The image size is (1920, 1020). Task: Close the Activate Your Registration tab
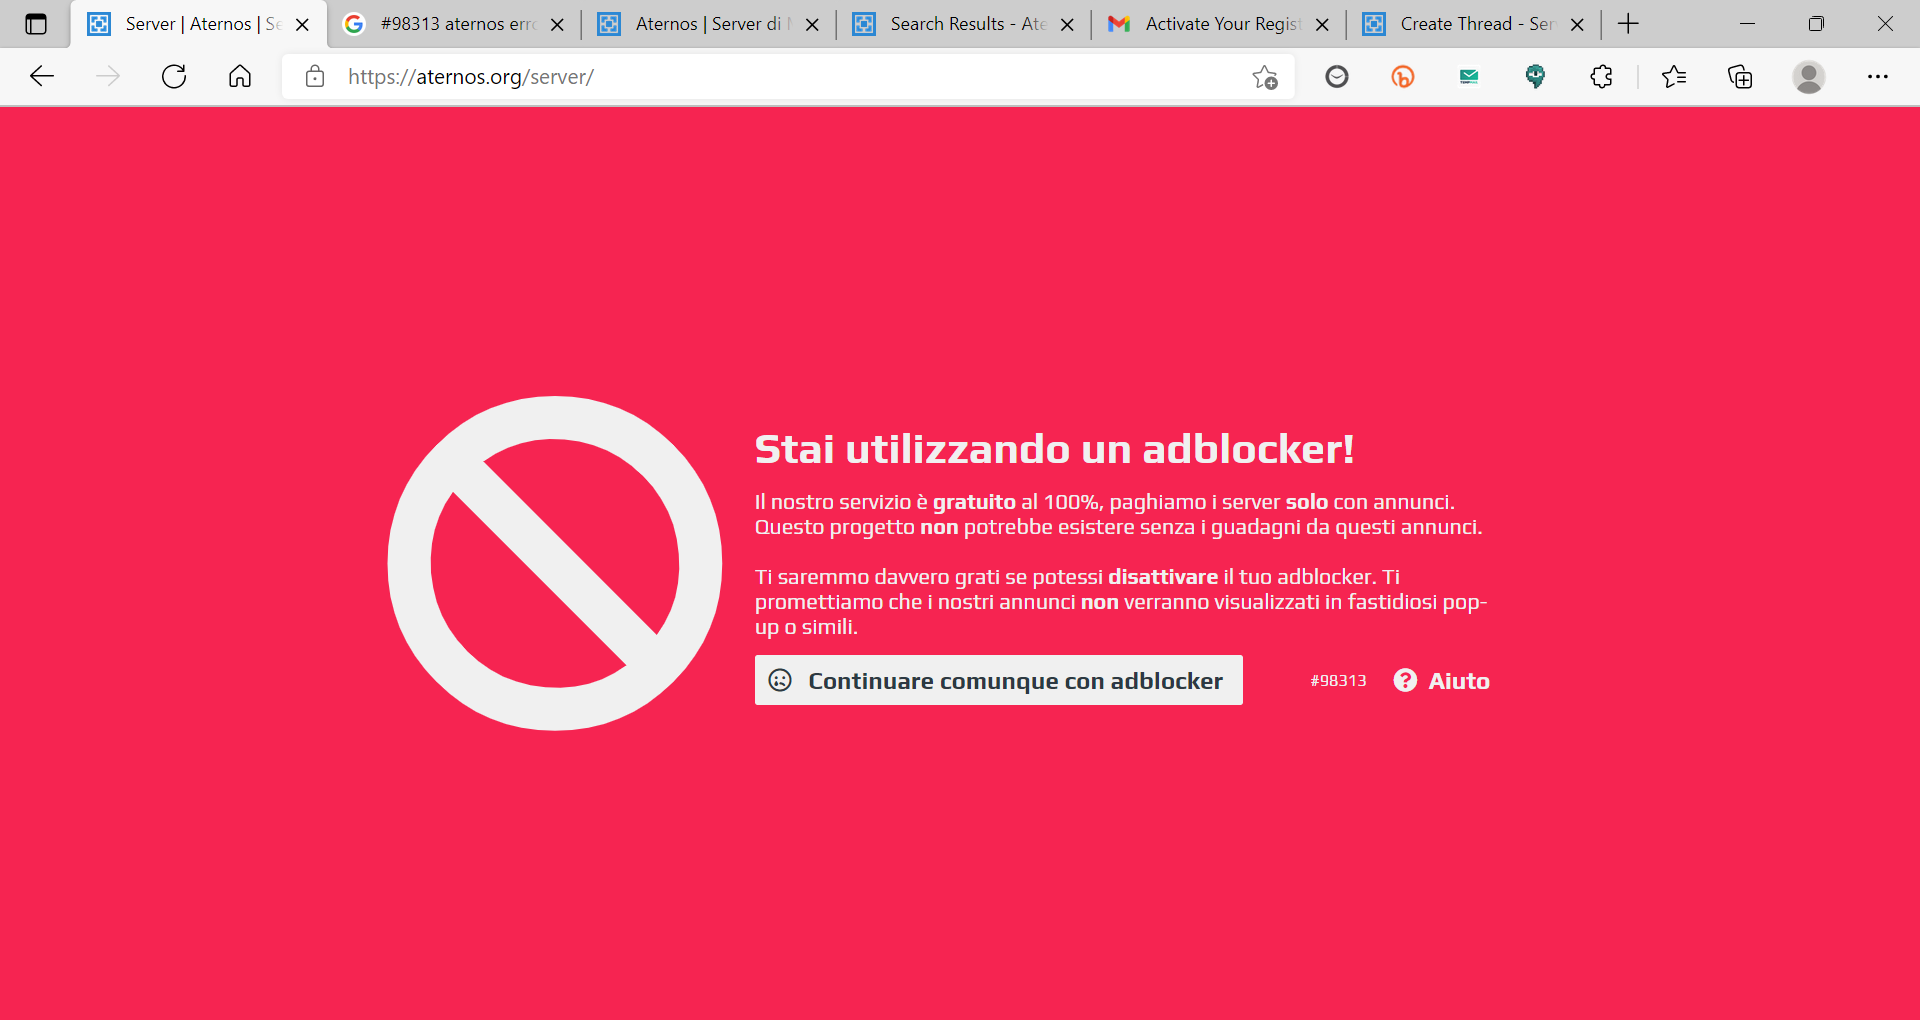[x=1322, y=24]
